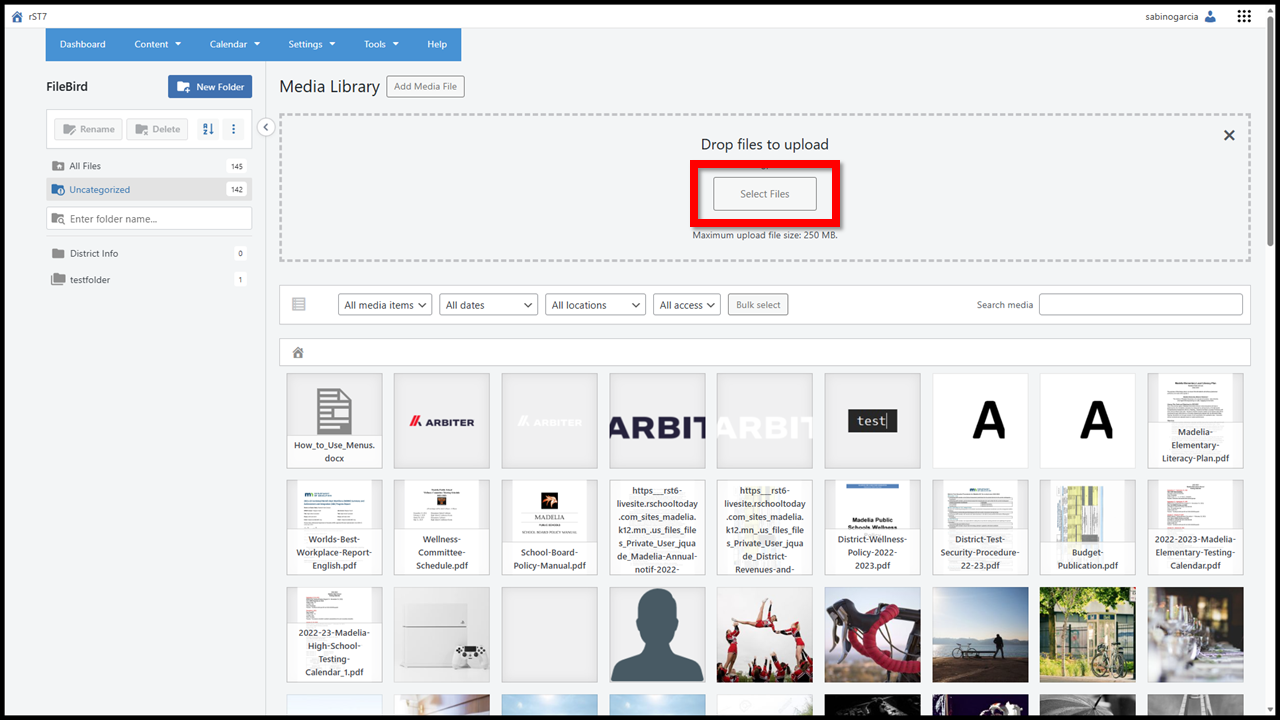
Task: Select the person silhouette avatar image
Action: (657, 635)
